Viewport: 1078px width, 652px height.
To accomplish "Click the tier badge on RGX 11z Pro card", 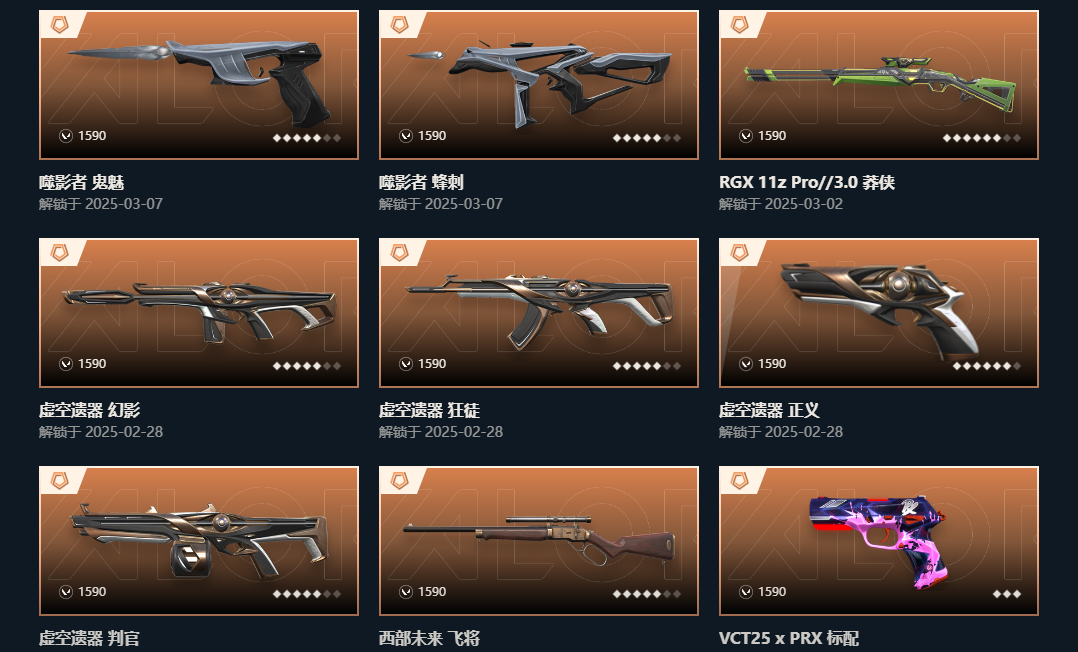I will point(739,25).
